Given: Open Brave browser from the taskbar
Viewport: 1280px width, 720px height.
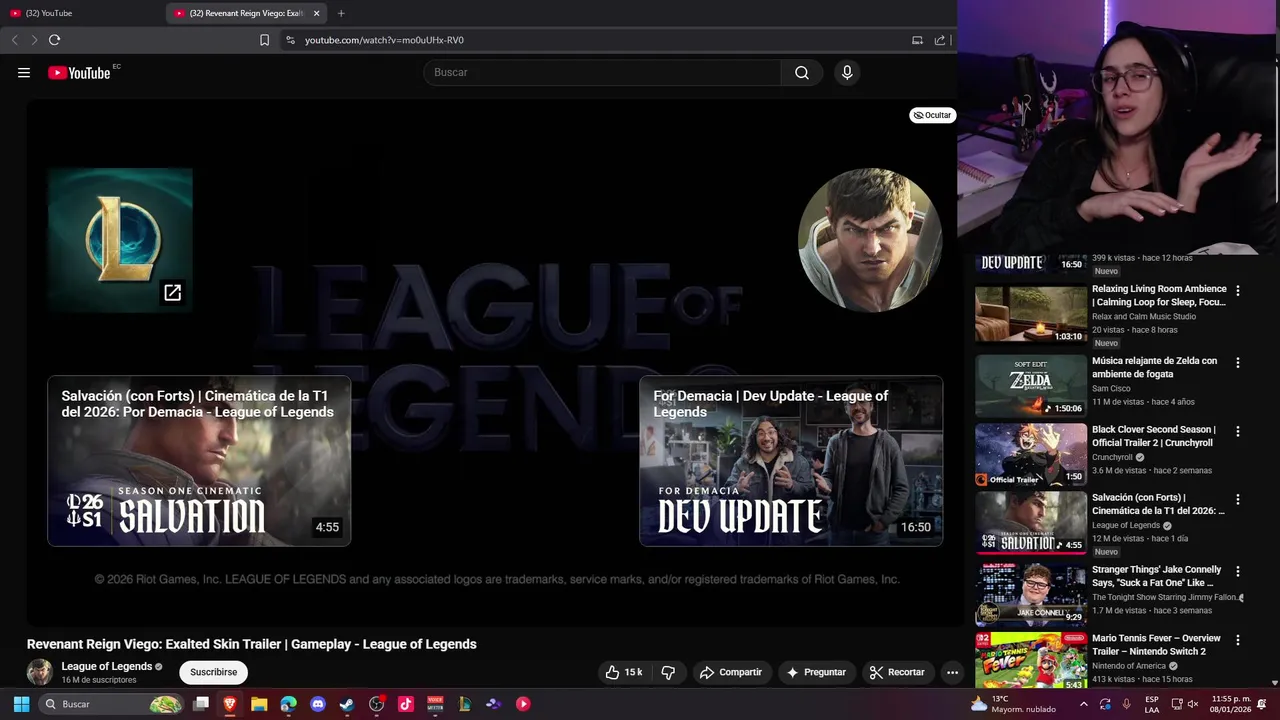Looking at the screenshot, I should (230, 704).
